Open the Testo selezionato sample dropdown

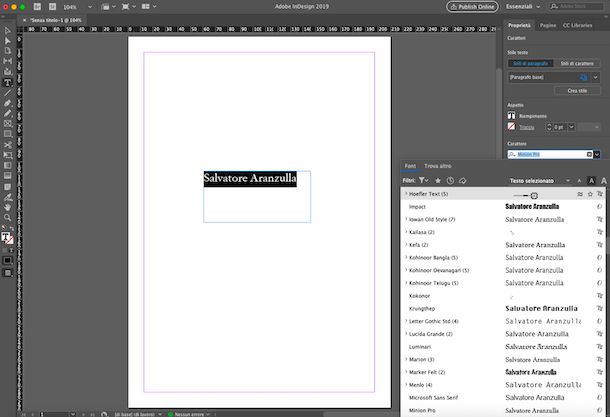click(540, 181)
